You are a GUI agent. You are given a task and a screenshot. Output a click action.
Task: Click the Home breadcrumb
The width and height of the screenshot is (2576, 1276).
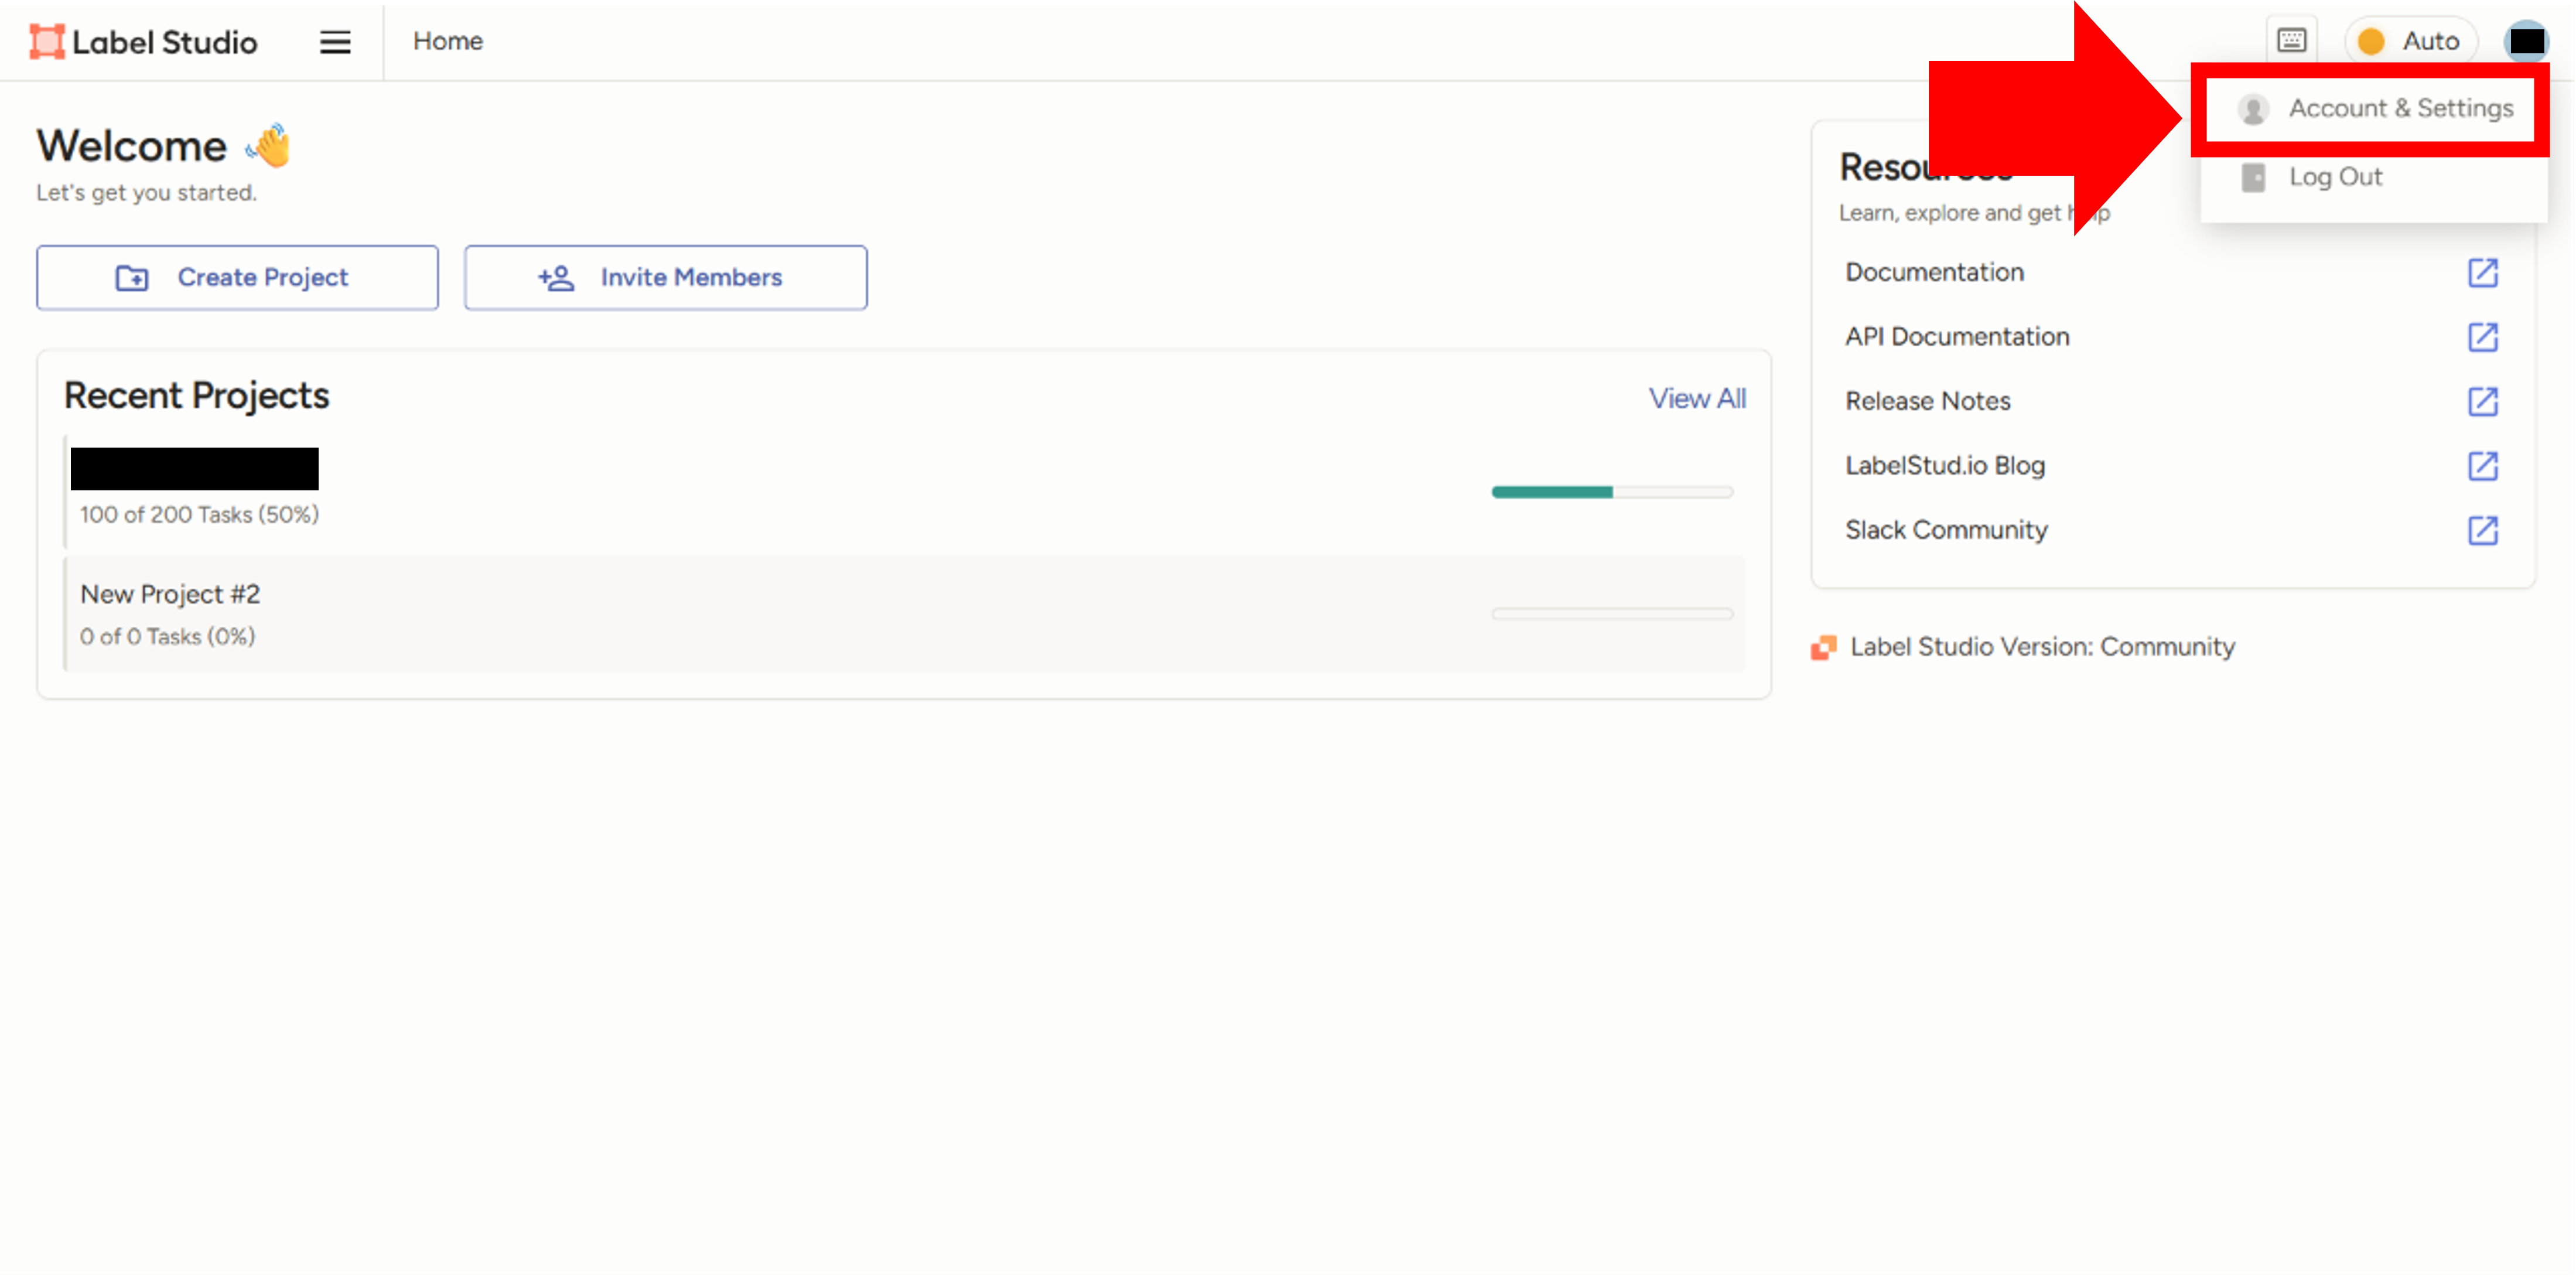click(448, 41)
